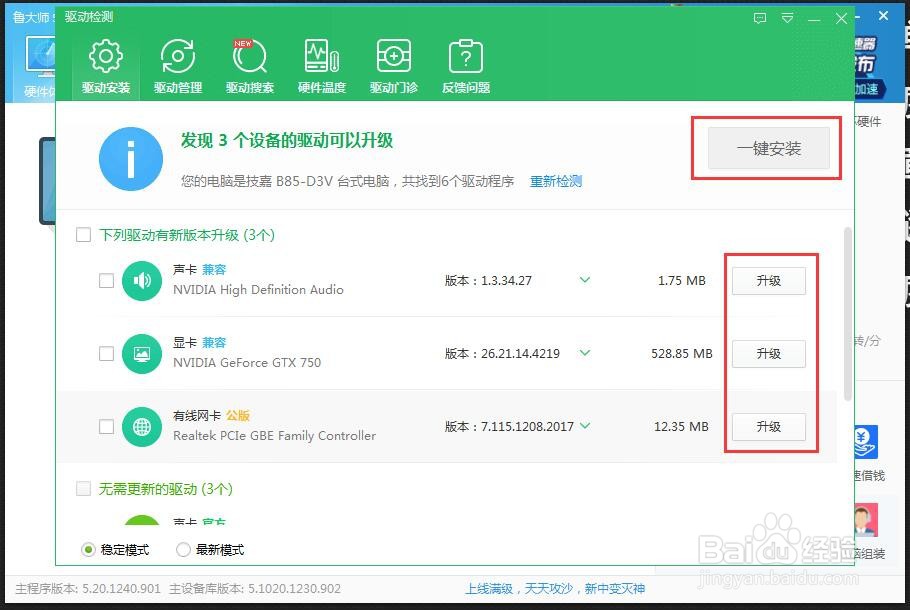
Task: Click the 装机 avatar icon in 鲁大师 sidebar
Action: (866, 519)
